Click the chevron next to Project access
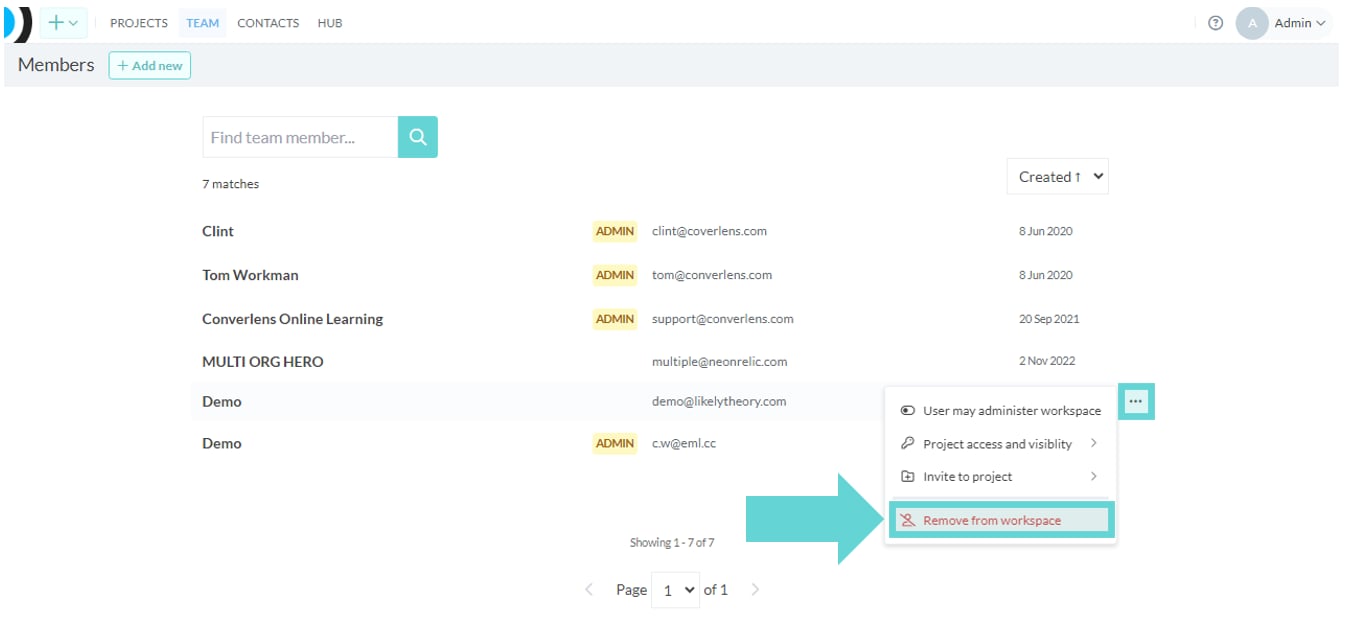 pyautogui.click(x=1093, y=443)
